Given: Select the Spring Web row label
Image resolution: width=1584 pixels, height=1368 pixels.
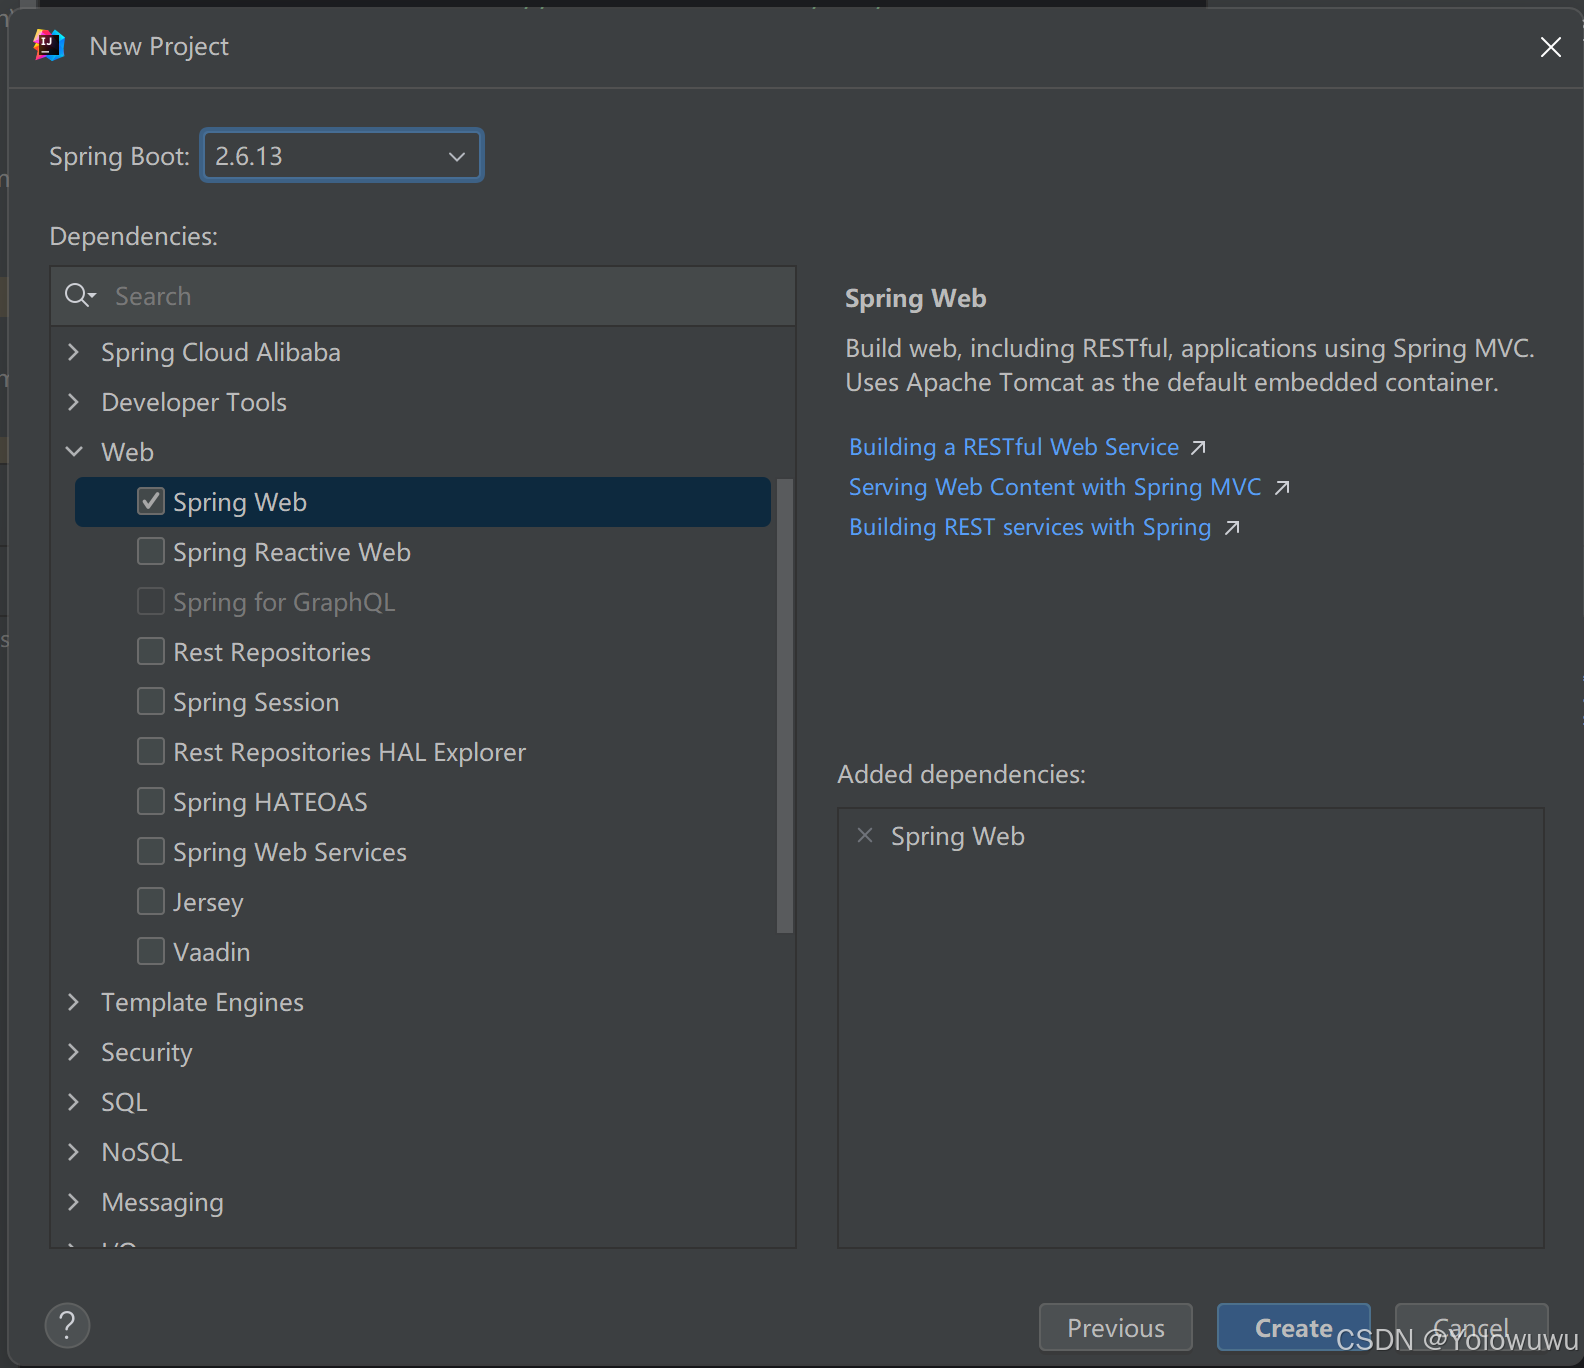Looking at the screenshot, I should 240,502.
